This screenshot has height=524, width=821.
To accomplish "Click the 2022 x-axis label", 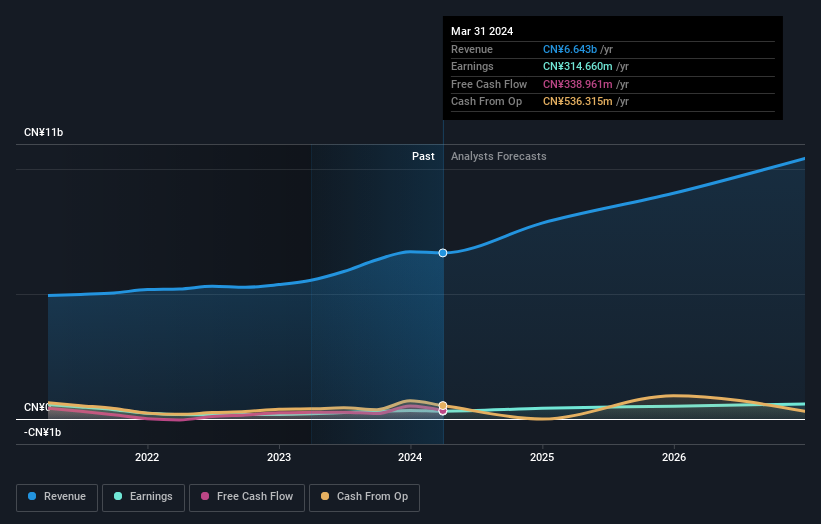I will click(147, 457).
